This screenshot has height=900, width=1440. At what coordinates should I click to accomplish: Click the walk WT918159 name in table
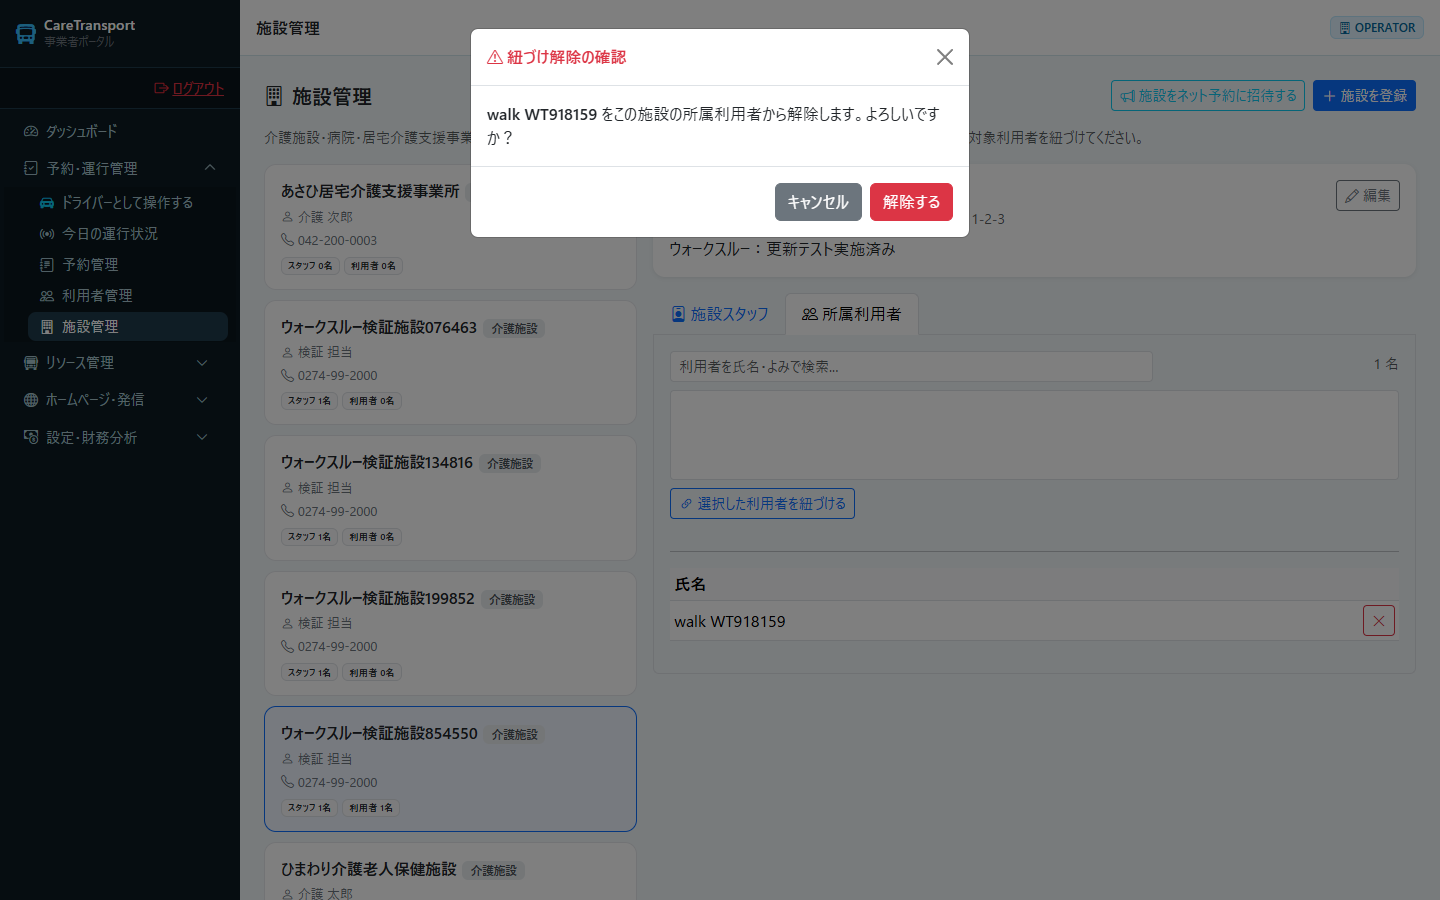(730, 621)
